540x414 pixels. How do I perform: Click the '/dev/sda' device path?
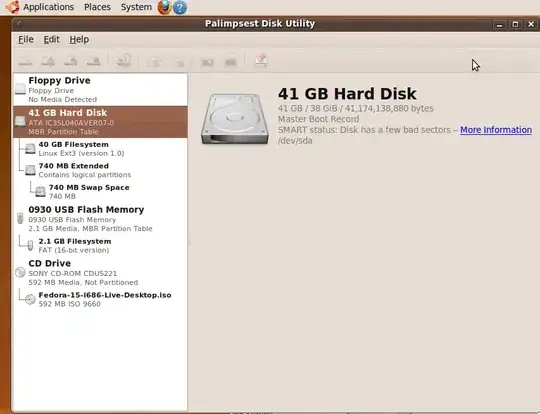295,141
